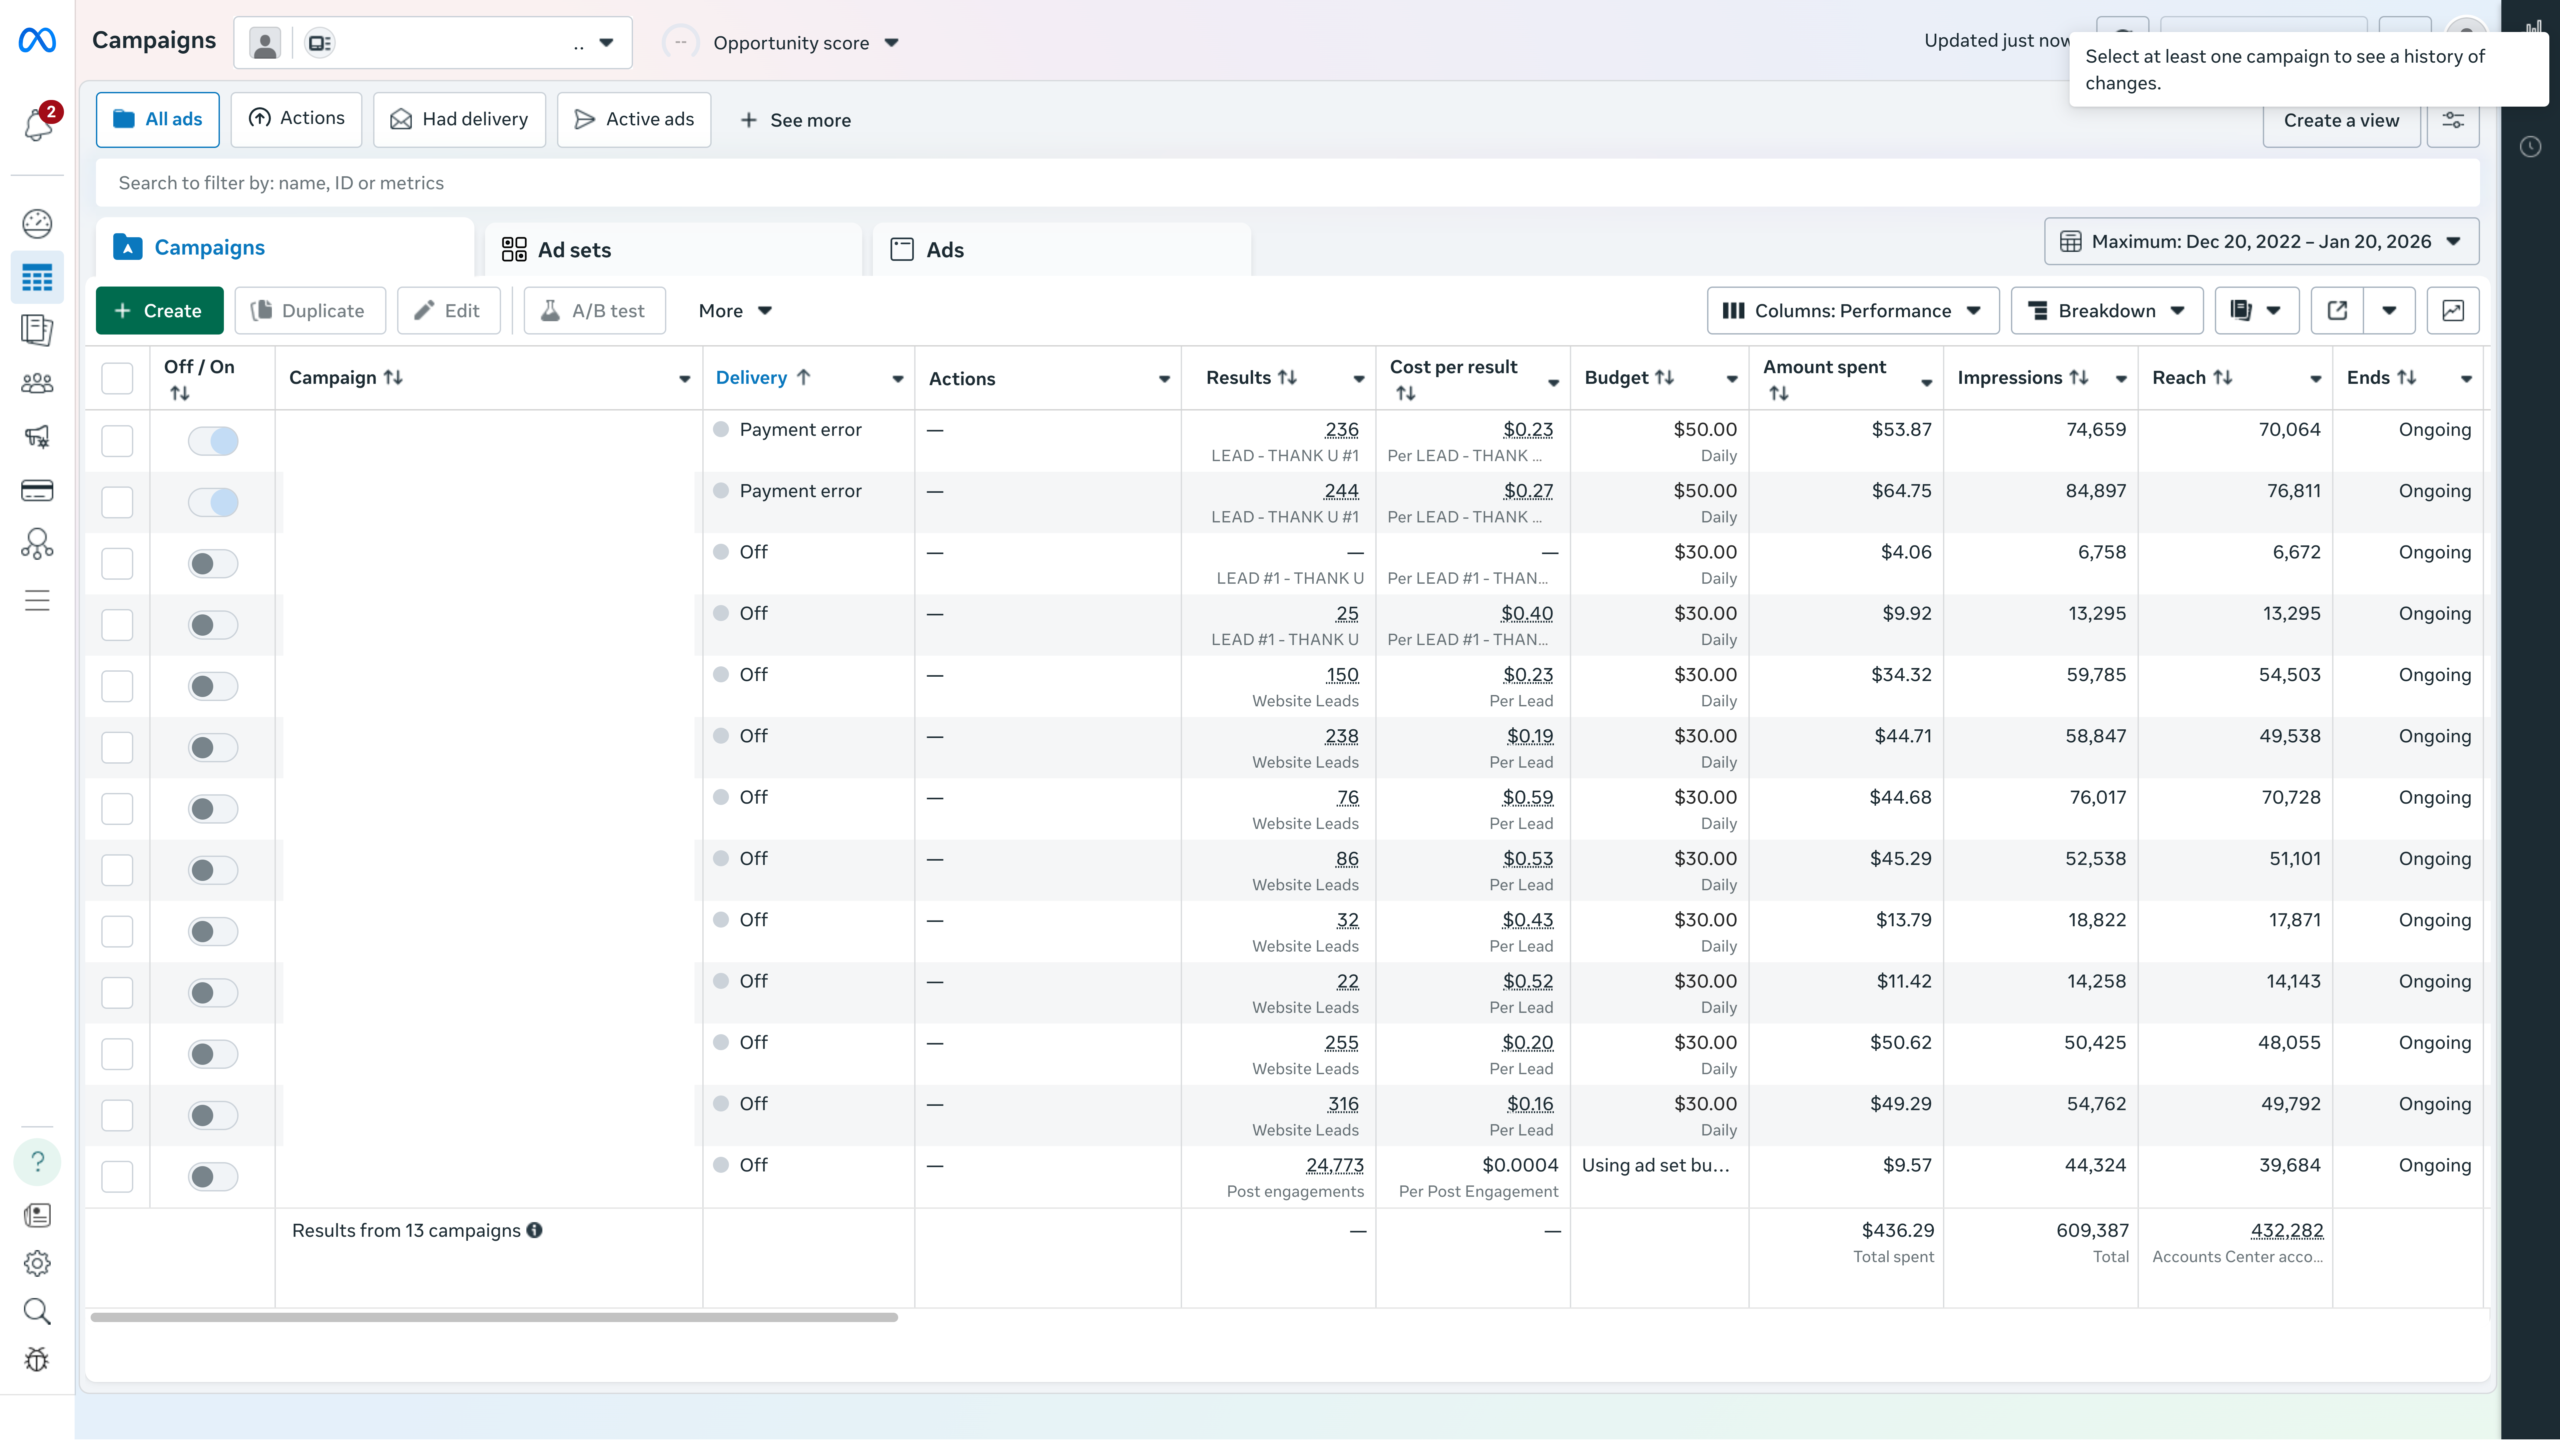Screen dimensions: 2560x1440
Task: Switch to the Ad sets tab
Action: pos(573,250)
